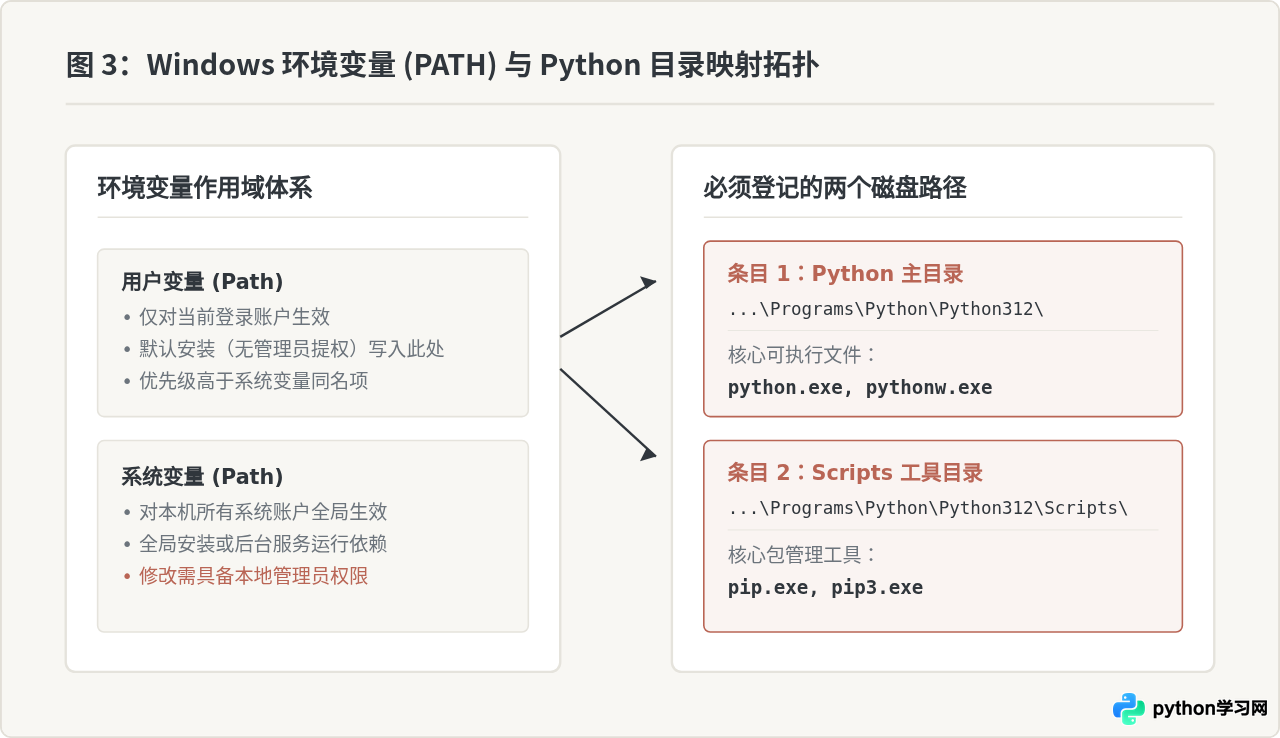The height and width of the screenshot is (738, 1280).
Task: Select path ending with Python312\
Action: pos(886,309)
